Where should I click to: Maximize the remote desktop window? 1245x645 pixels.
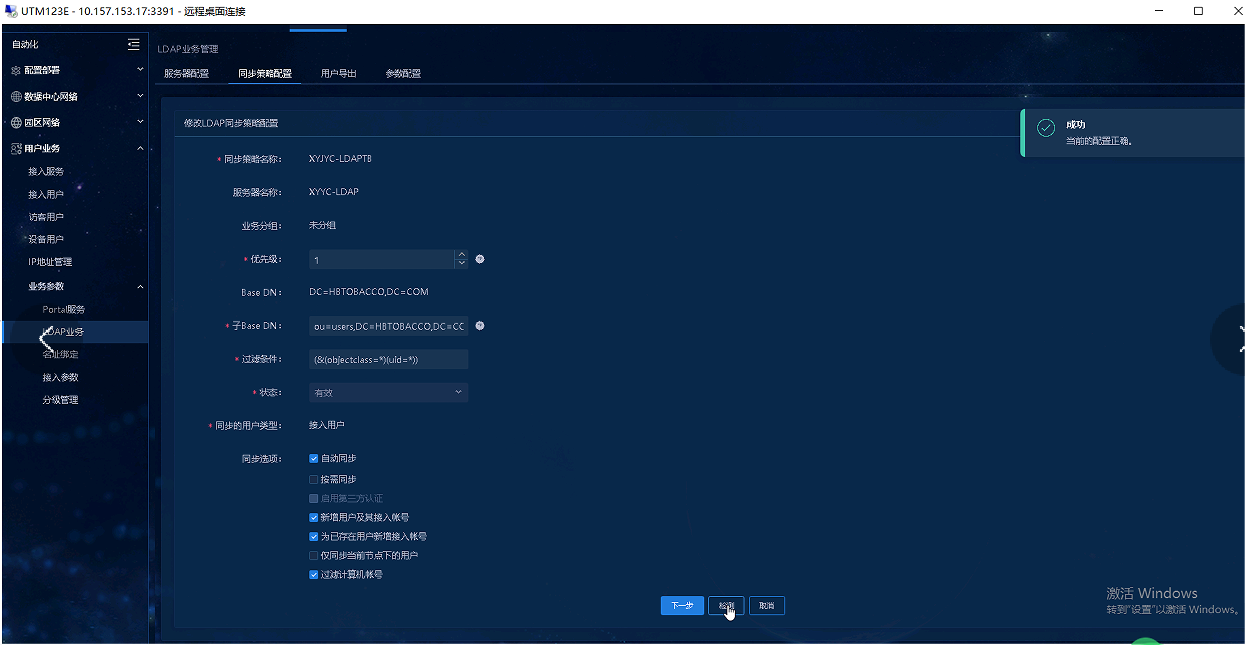click(1198, 11)
